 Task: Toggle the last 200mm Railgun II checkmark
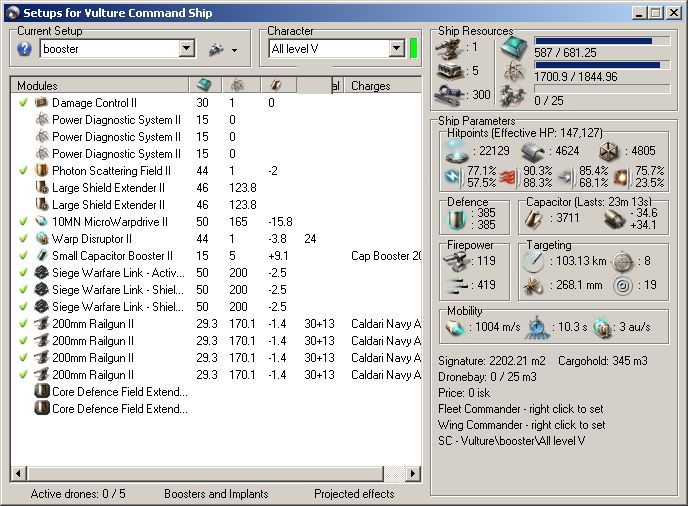pyautogui.click(x=23, y=374)
